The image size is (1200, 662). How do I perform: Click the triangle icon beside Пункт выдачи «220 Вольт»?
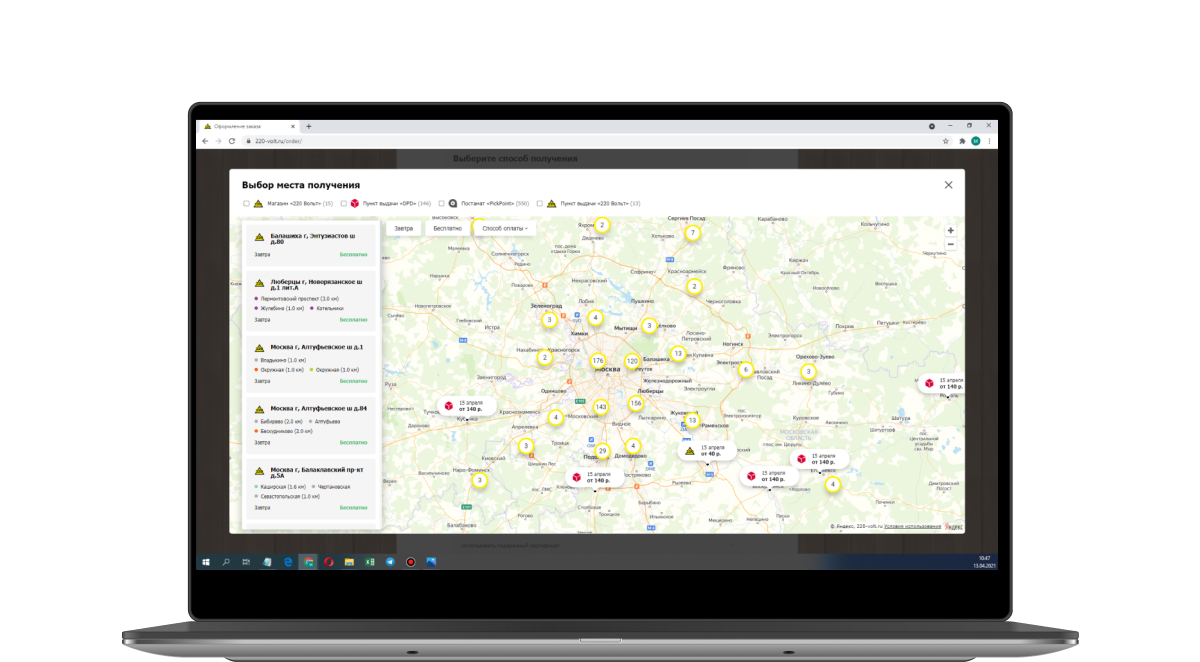point(551,203)
